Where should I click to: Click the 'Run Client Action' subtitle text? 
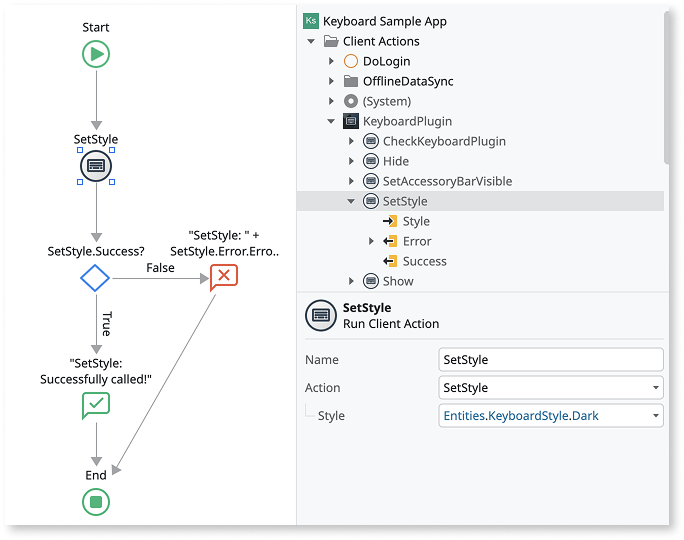[391, 324]
